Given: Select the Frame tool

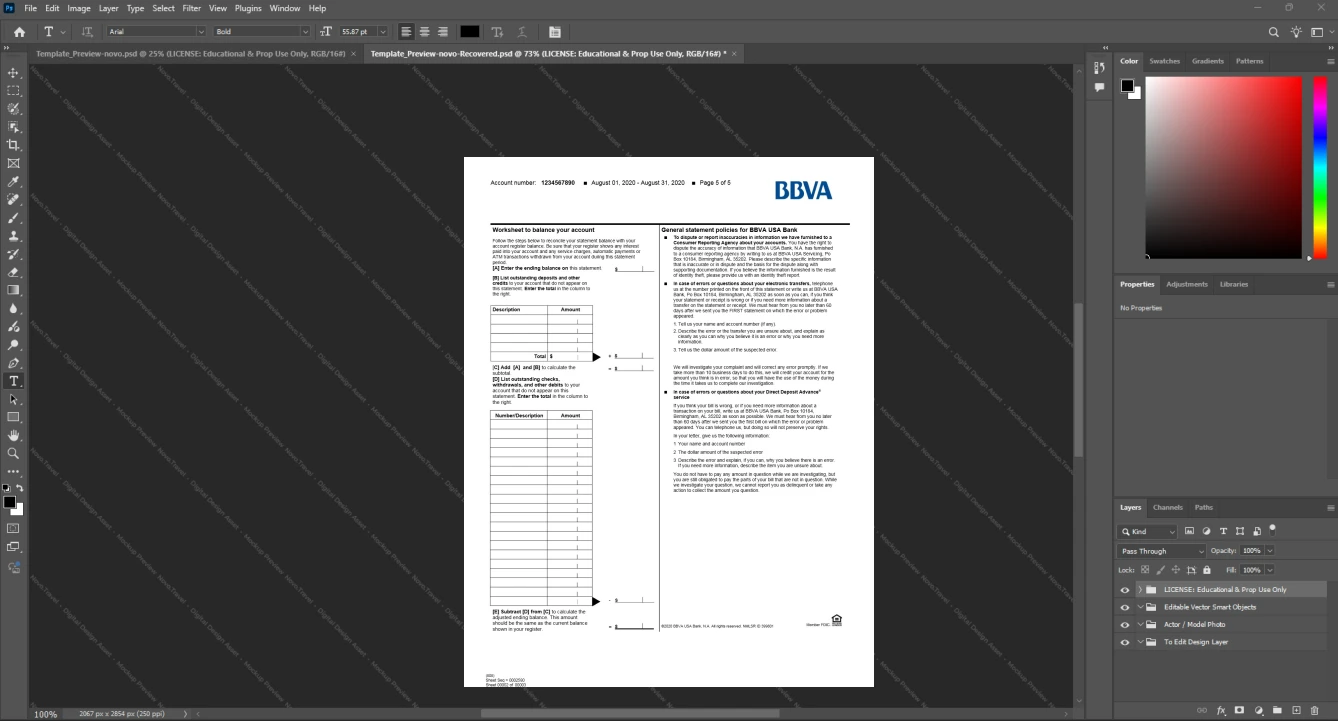Looking at the screenshot, I should point(14,163).
